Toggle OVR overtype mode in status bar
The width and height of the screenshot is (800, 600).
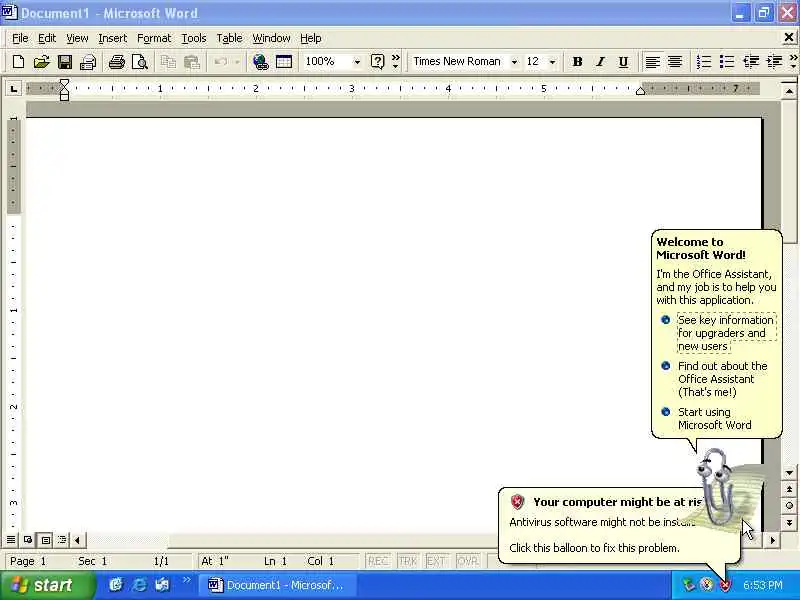[x=467, y=561]
